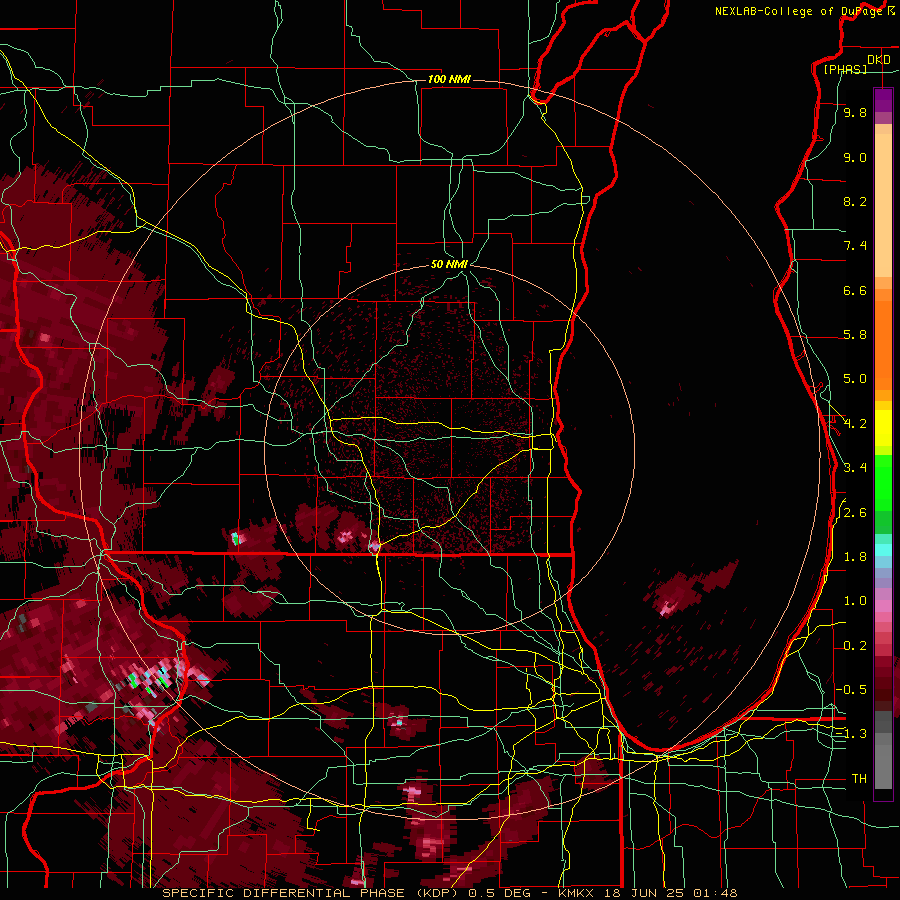Click the 5.0 value on the color scale
900x900 pixels.
point(855,379)
